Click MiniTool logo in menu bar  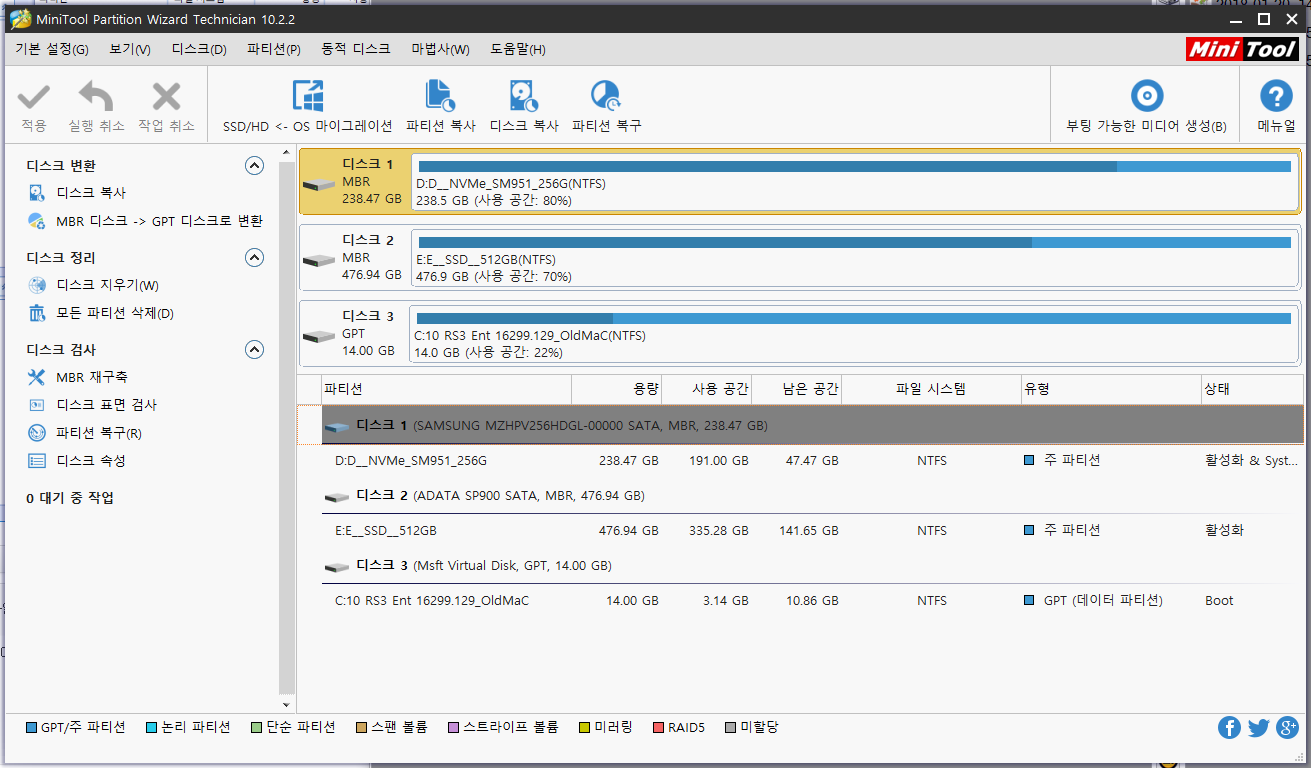pos(1242,49)
